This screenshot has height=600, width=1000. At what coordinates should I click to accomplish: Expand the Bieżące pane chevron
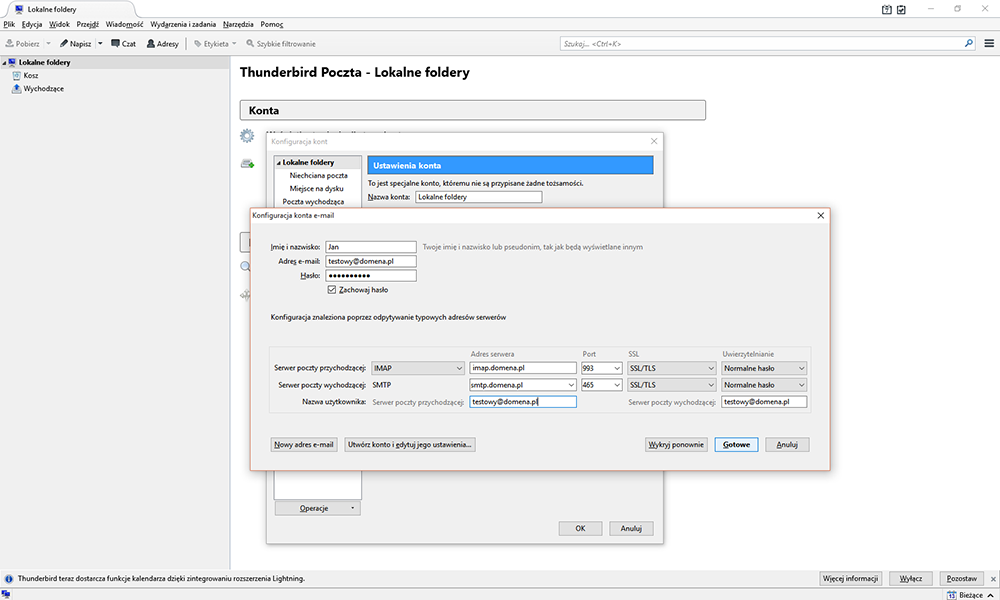coord(990,595)
